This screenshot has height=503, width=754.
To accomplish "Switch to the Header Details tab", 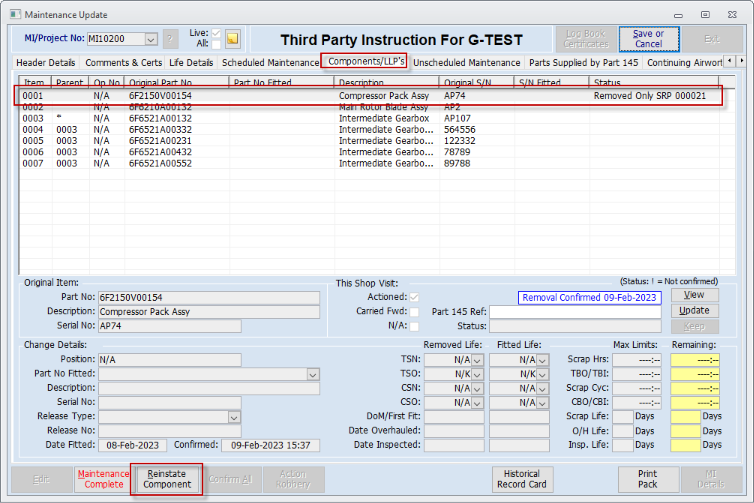I will pos(46,63).
